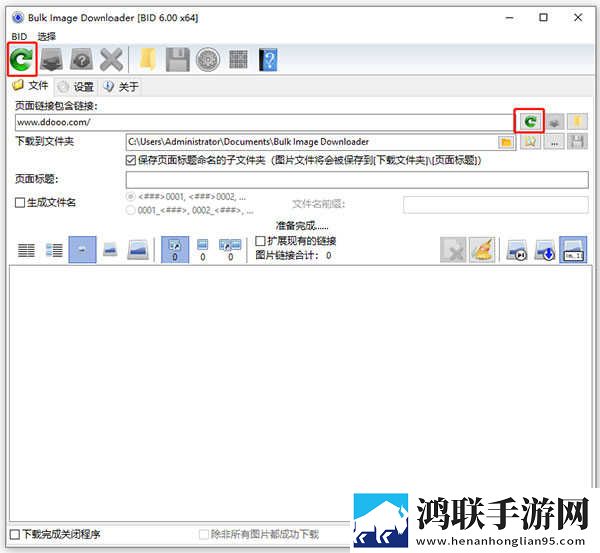This screenshot has width=600, height=553.
Task: Select the large thumbnail size icon
Action: point(138,250)
